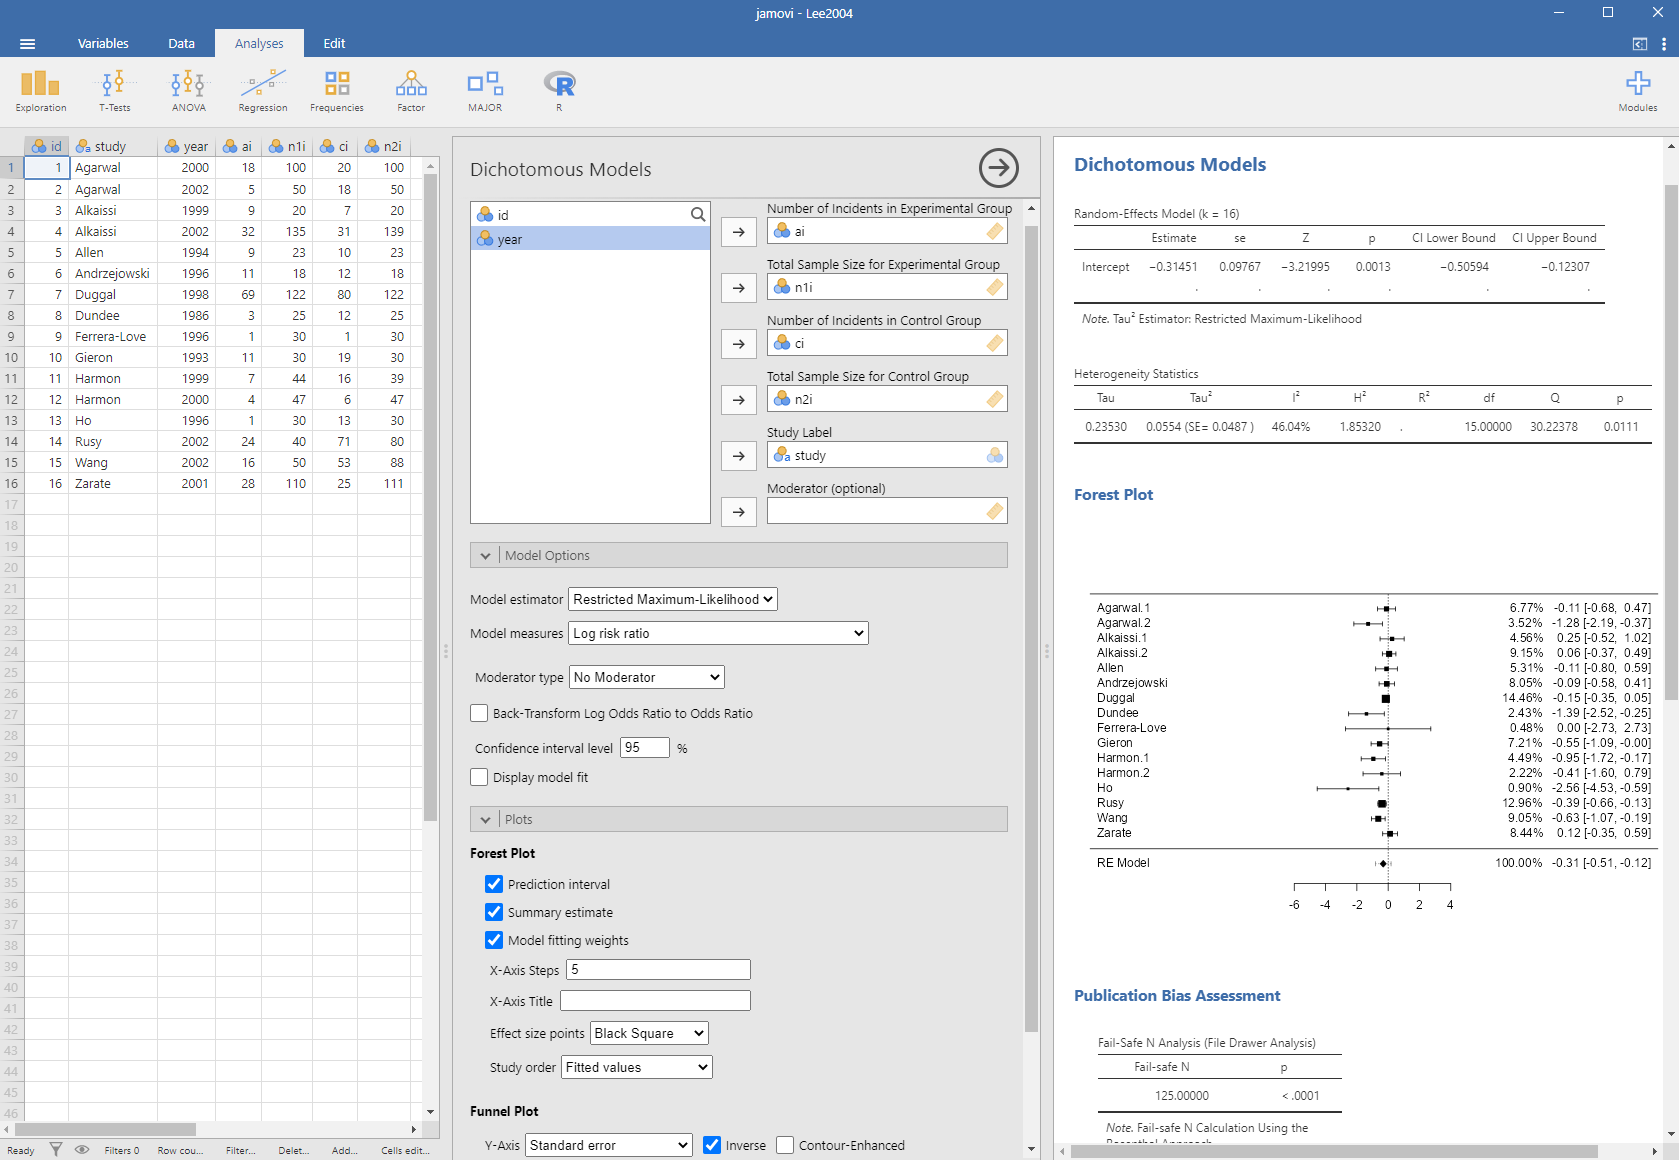Open the MAJOR meta-analysis menu
Screen dimensions: 1679x1160
(x=485, y=91)
